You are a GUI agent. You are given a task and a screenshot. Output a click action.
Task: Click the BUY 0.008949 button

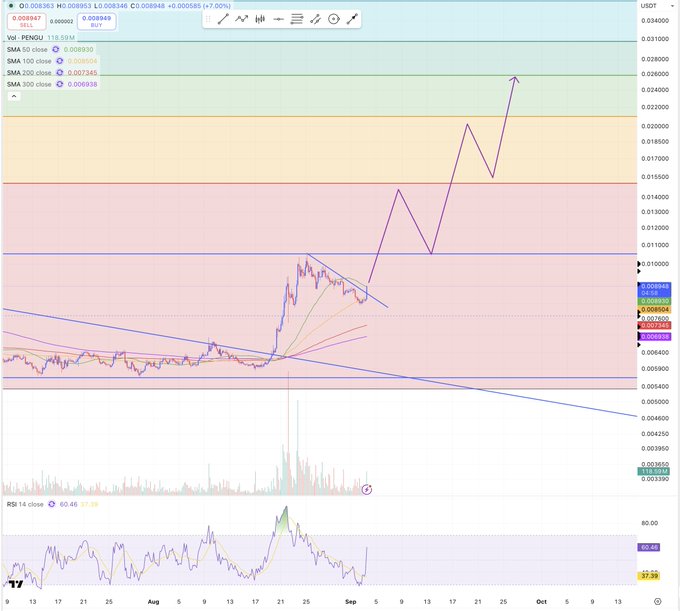point(96,21)
